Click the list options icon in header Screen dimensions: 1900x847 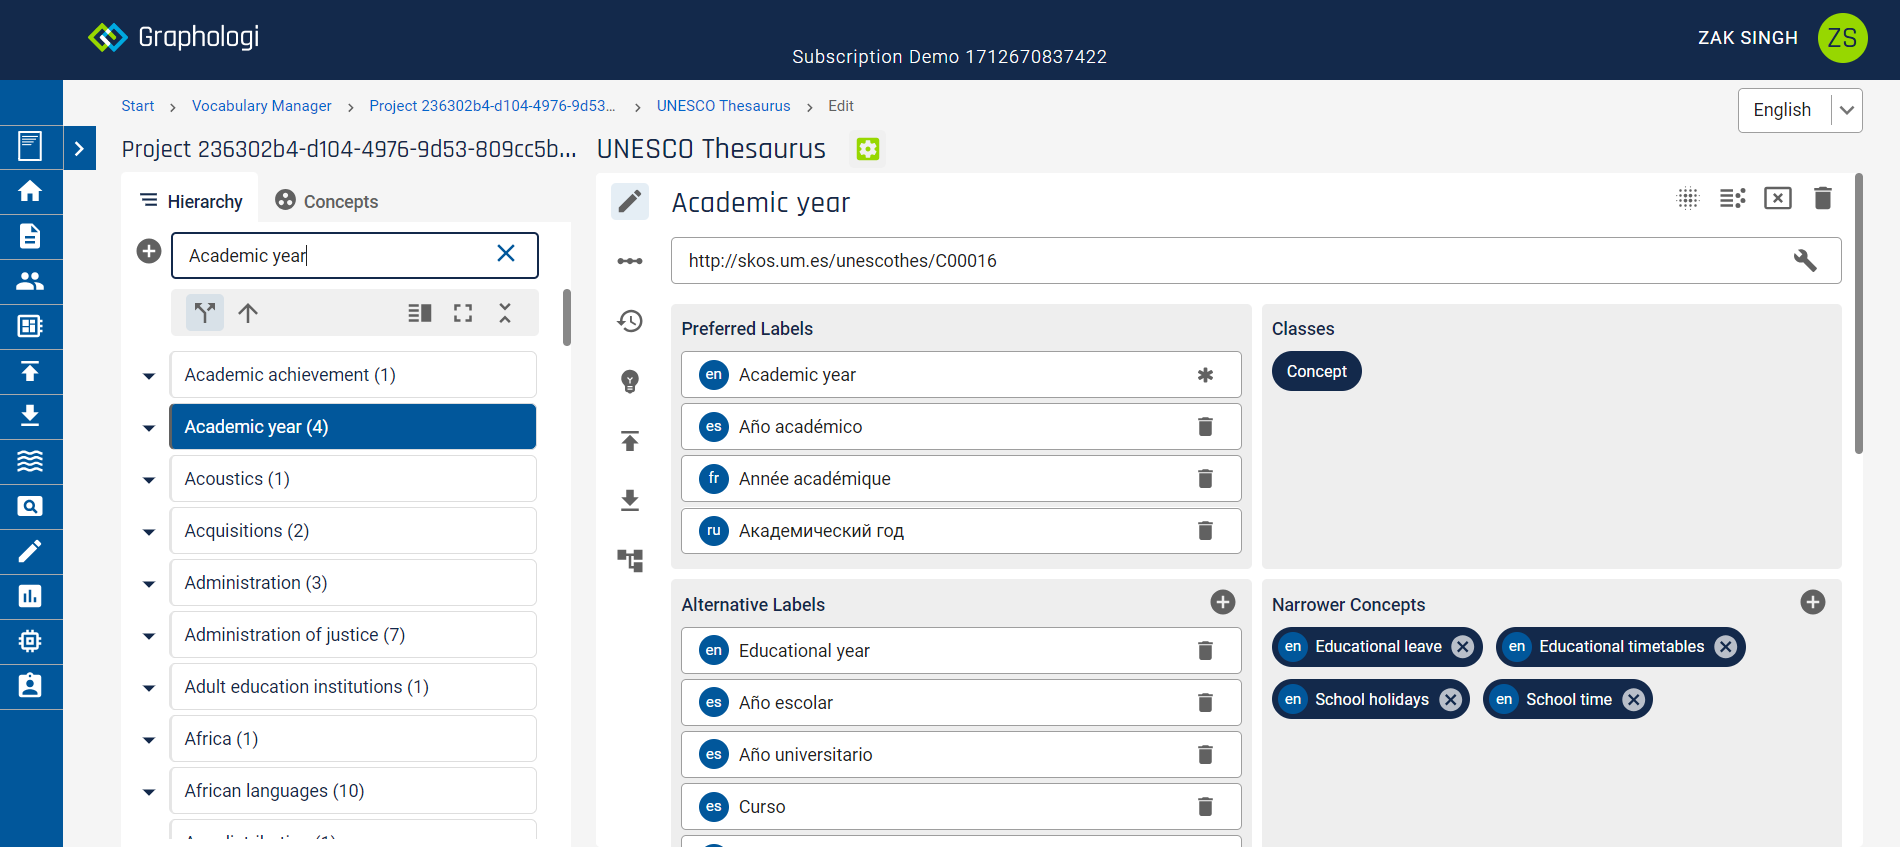(1733, 198)
